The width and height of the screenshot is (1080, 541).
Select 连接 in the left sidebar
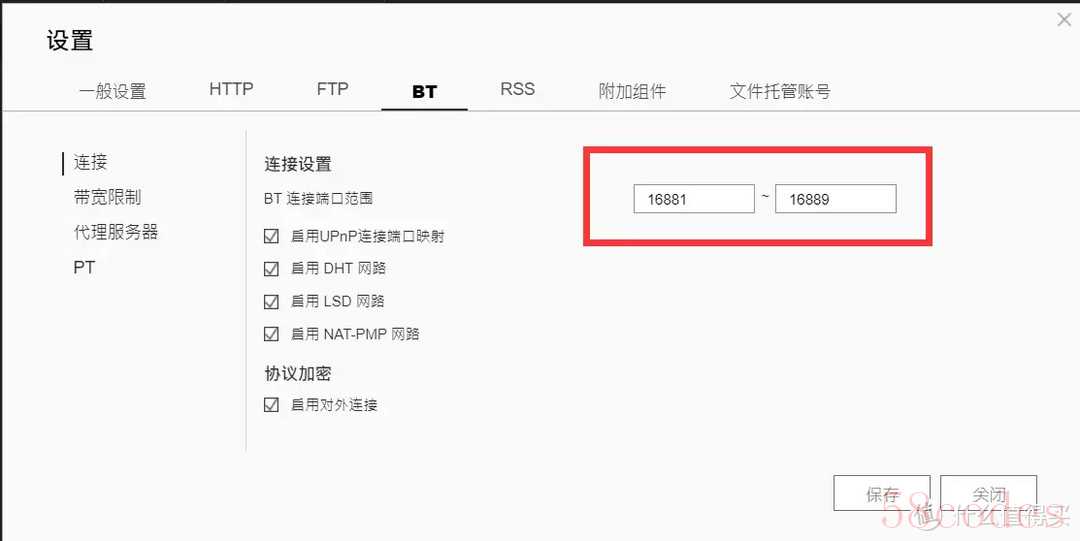90,163
